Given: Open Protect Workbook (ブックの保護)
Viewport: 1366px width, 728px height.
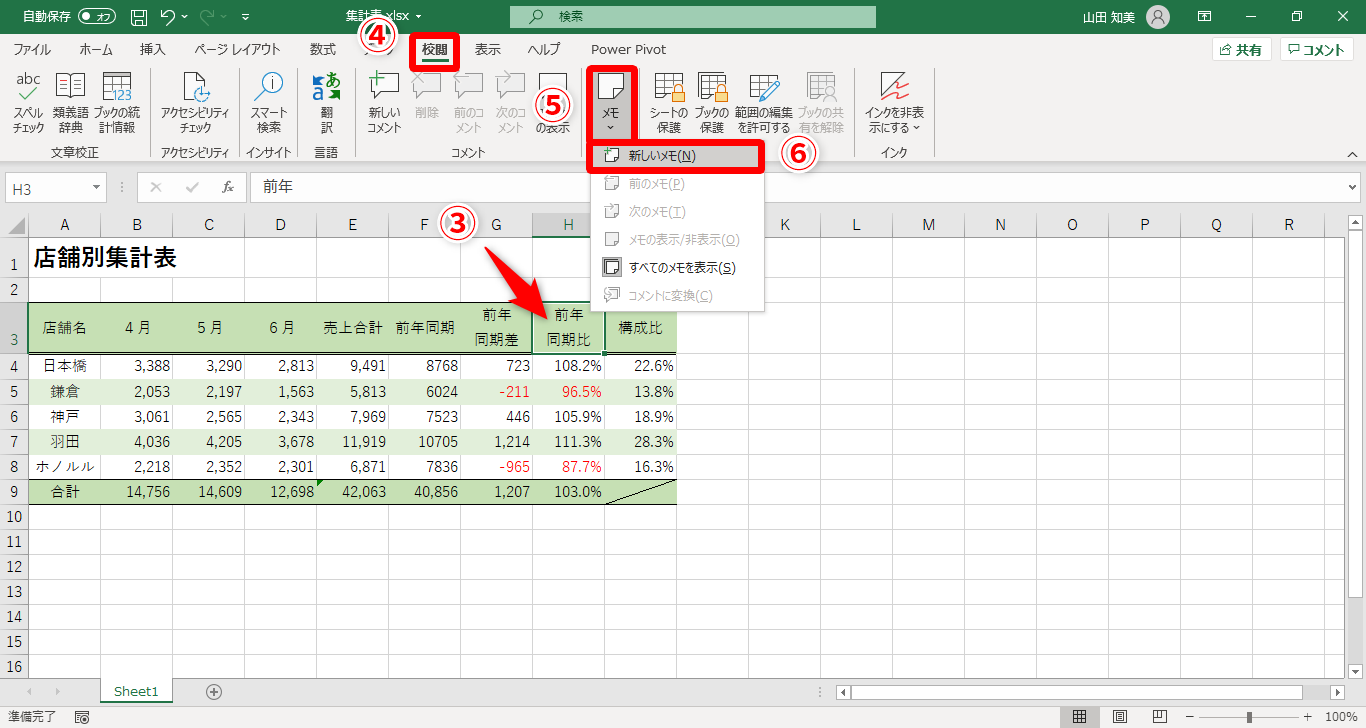Looking at the screenshot, I should [711, 102].
